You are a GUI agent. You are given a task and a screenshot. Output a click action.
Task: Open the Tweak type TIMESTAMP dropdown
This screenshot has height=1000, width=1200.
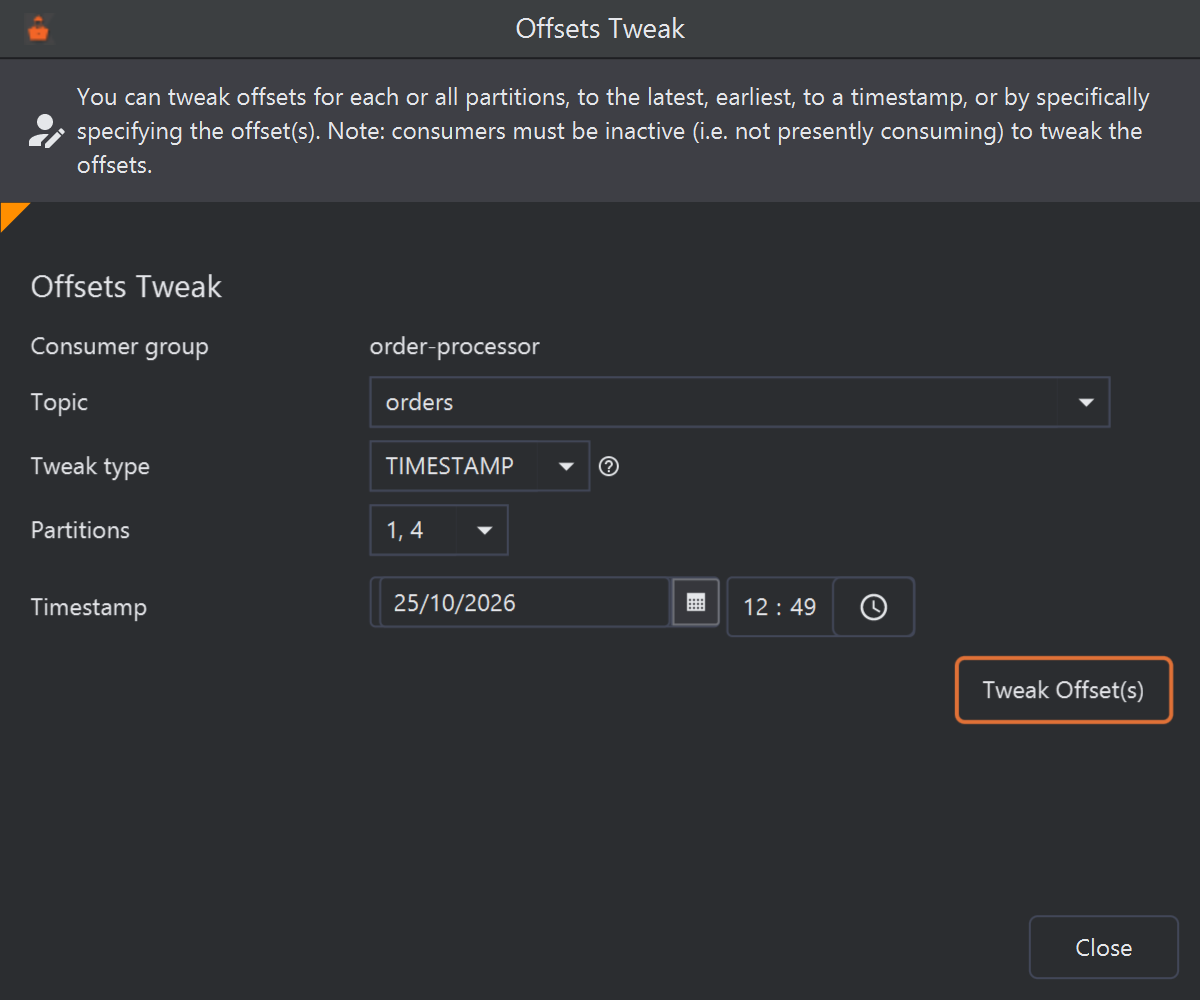pos(480,466)
